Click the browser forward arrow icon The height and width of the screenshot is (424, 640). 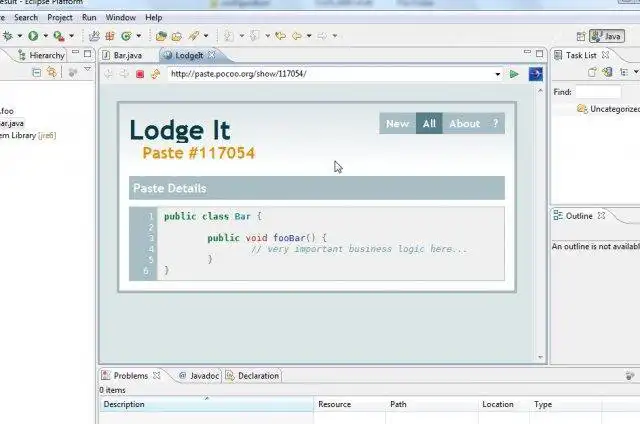point(124,74)
